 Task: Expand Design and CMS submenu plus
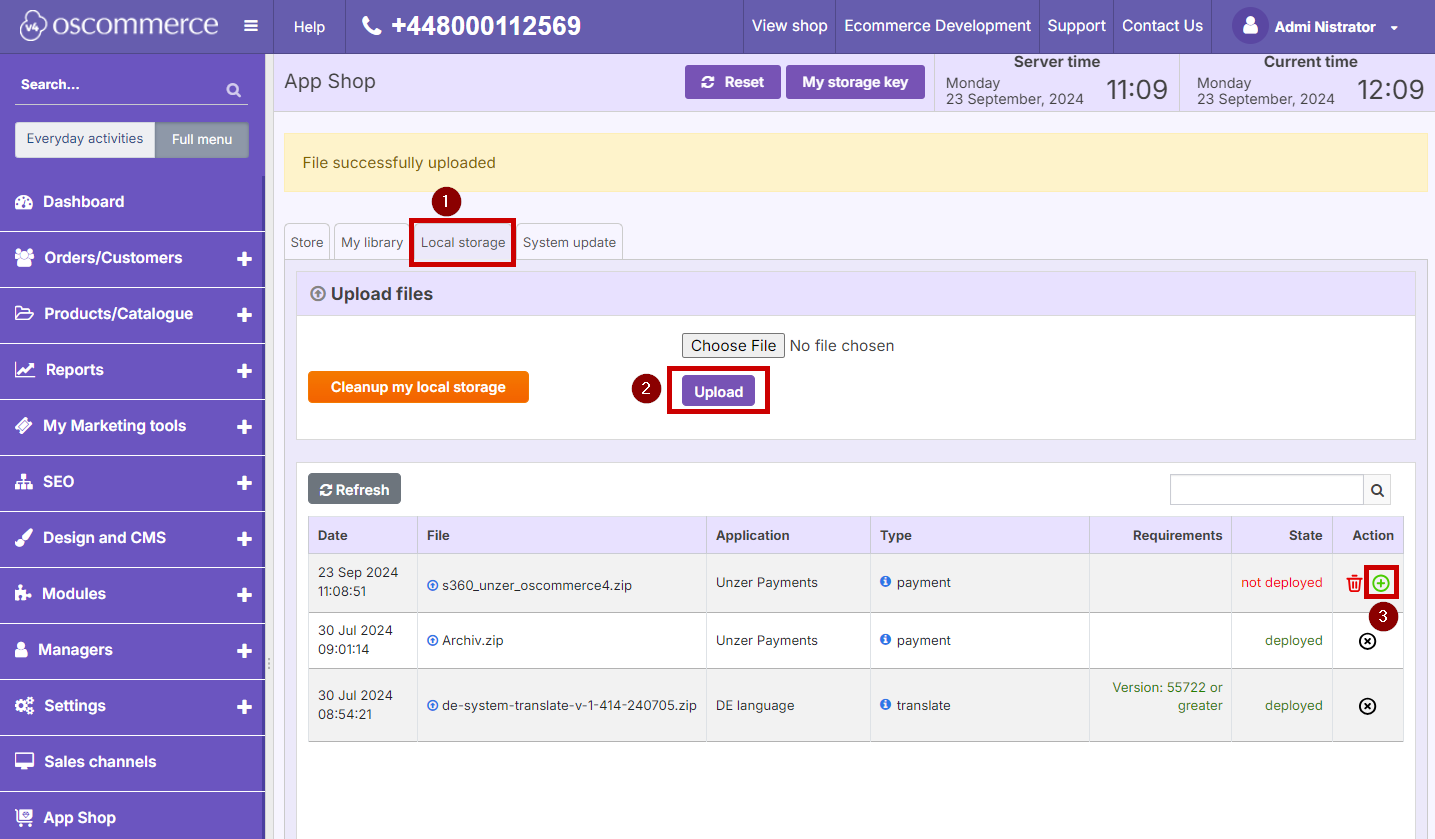pos(244,539)
